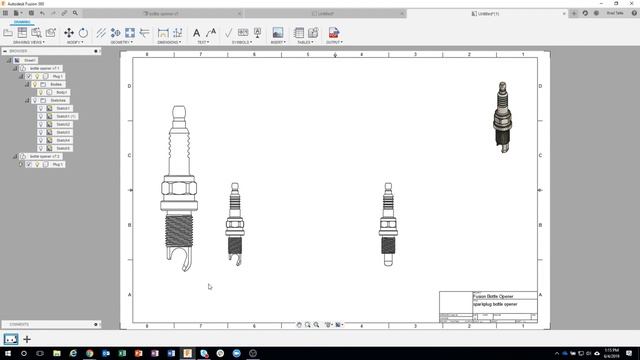Choose the Ordinate Dimension tool

point(178,33)
